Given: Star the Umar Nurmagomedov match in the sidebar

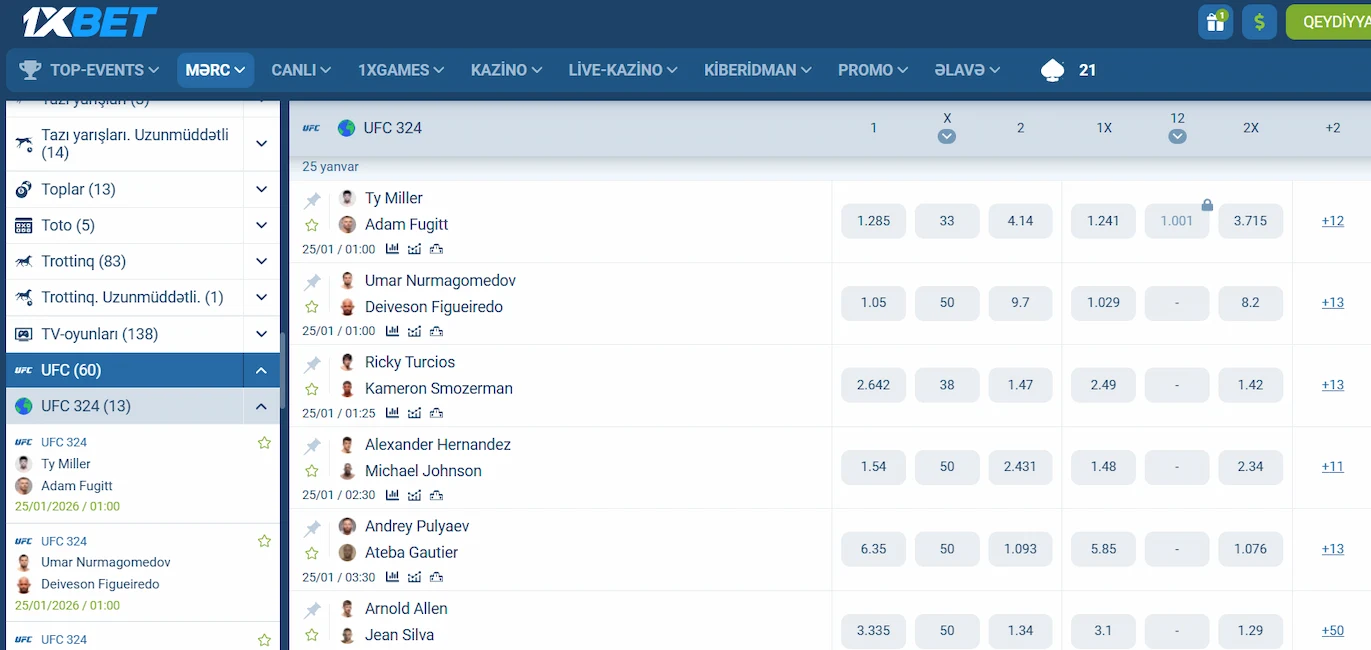Looking at the screenshot, I should (264, 541).
